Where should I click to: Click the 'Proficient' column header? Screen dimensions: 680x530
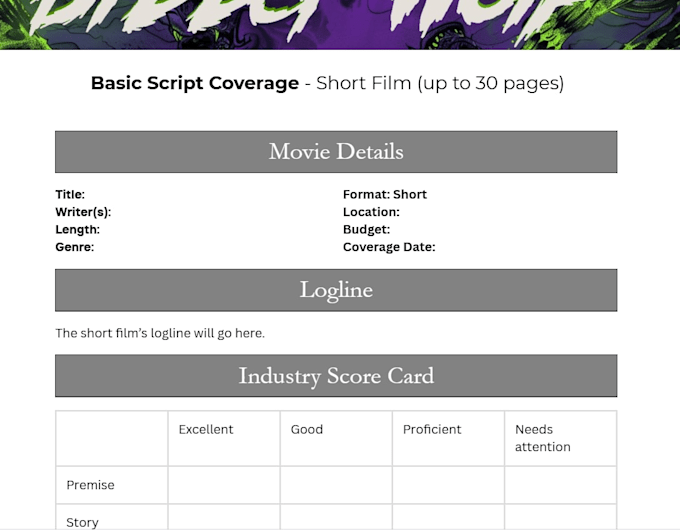point(432,429)
